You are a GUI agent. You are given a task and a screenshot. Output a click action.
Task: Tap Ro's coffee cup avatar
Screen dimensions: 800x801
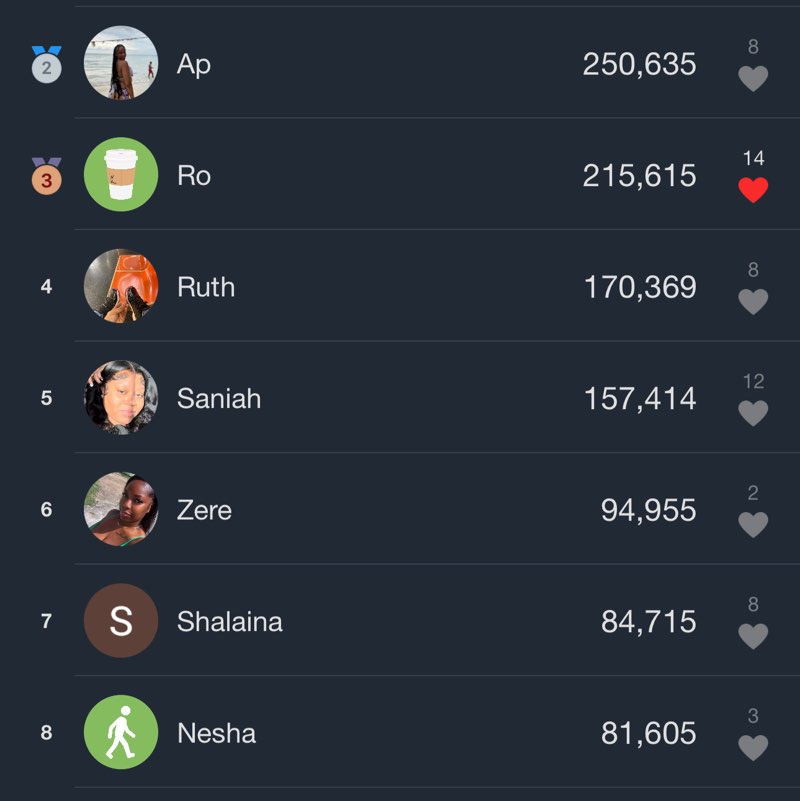coord(121,175)
